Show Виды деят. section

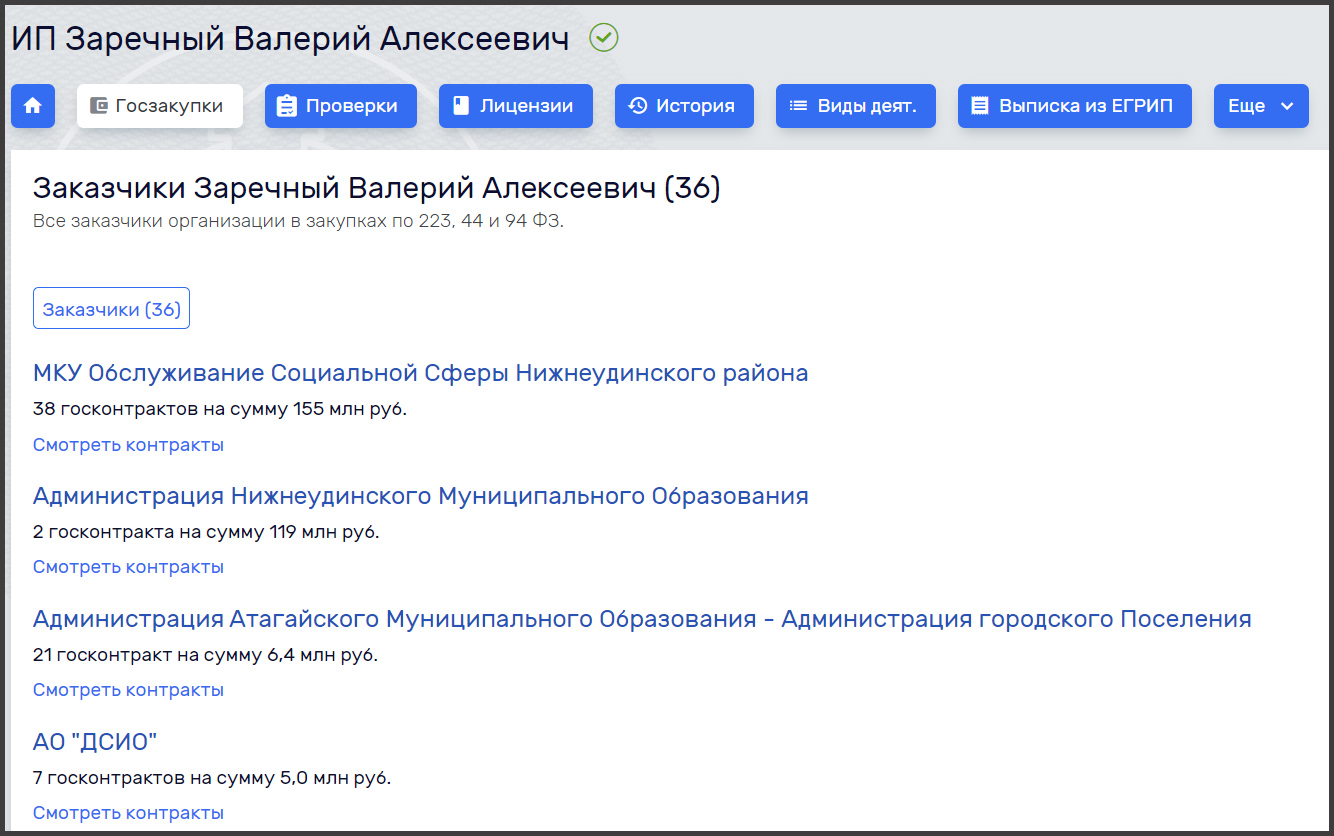[x=856, y=106]
